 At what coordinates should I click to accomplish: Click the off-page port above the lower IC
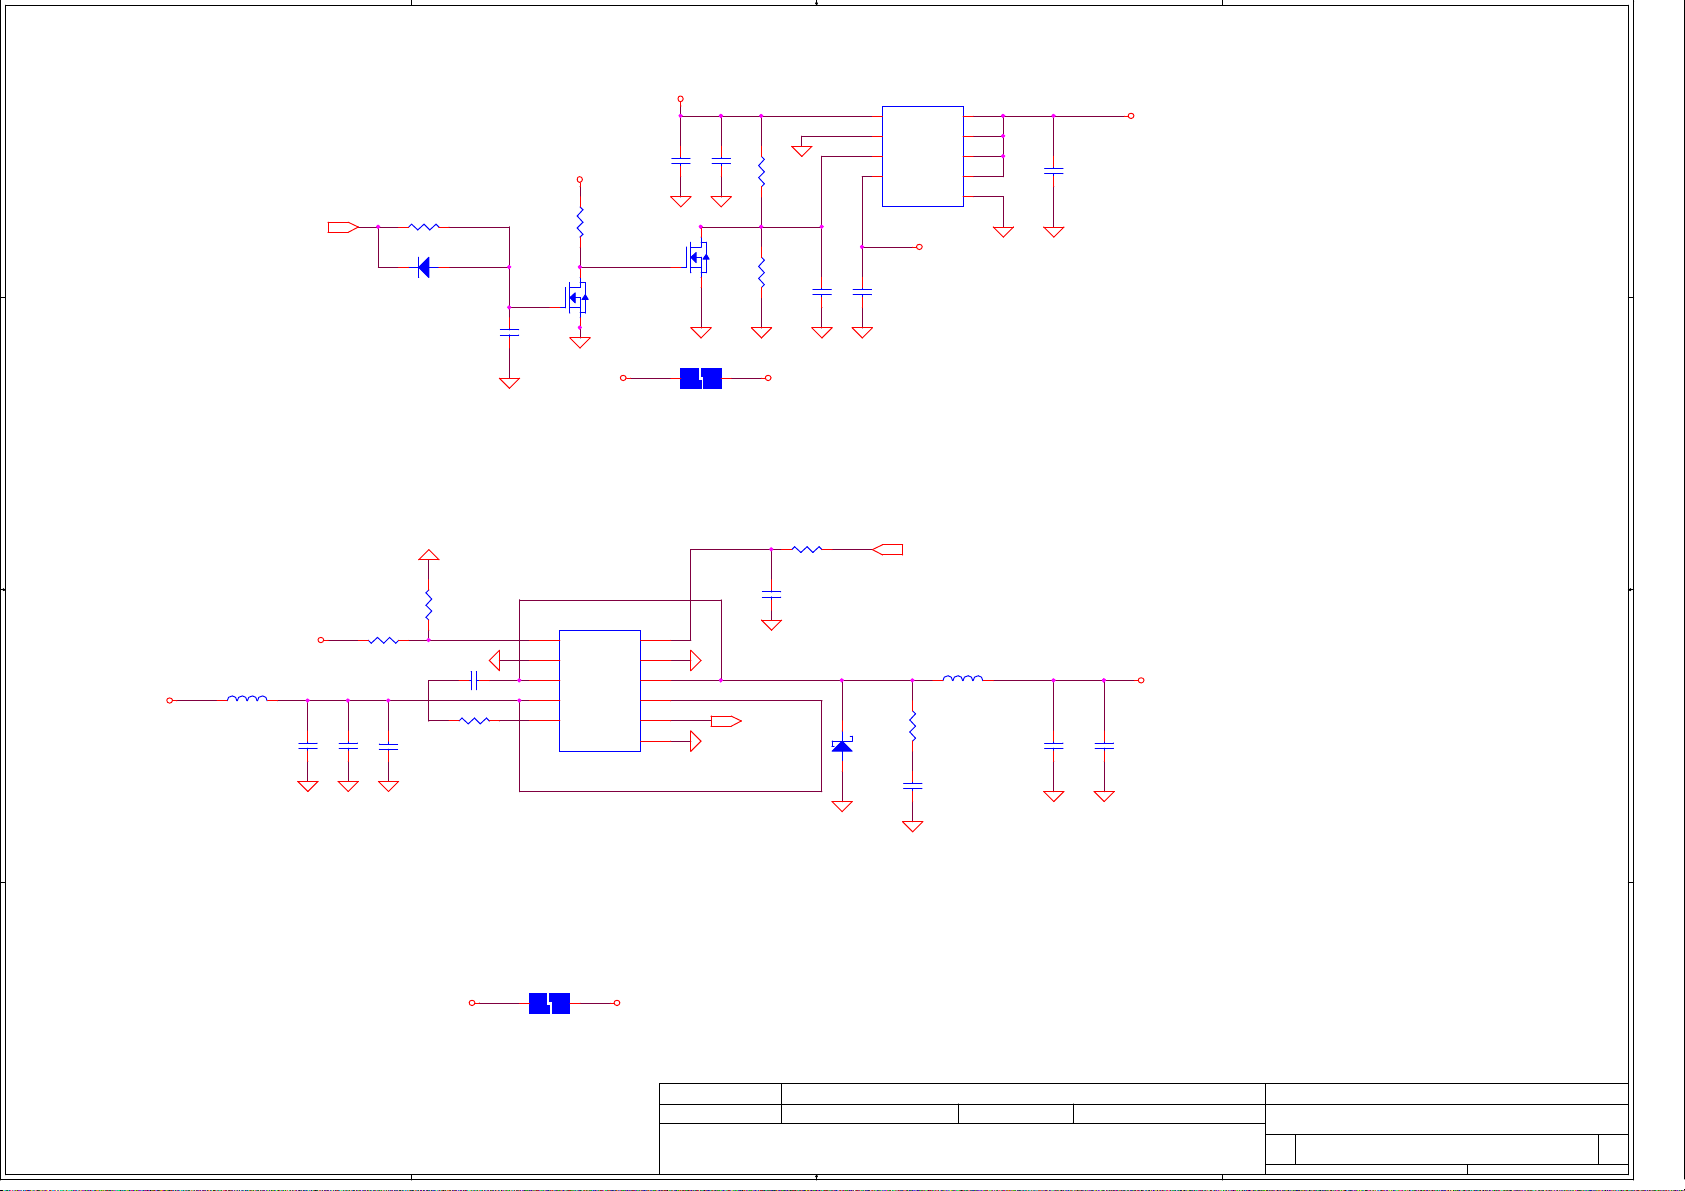point(888,549)
